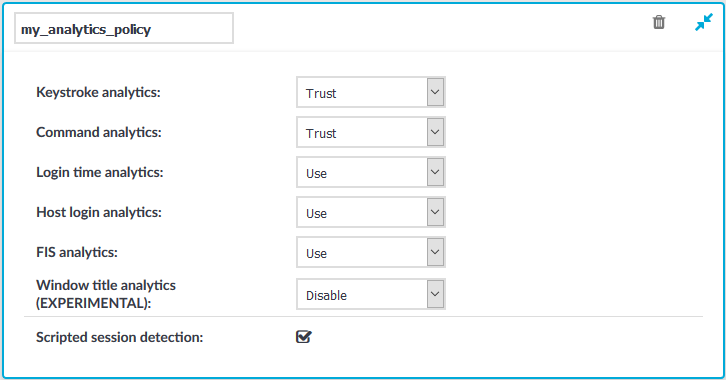Viewport: 726px width, 380px height.
Task: Click the FIS analytics label
Action: [77, 252]
